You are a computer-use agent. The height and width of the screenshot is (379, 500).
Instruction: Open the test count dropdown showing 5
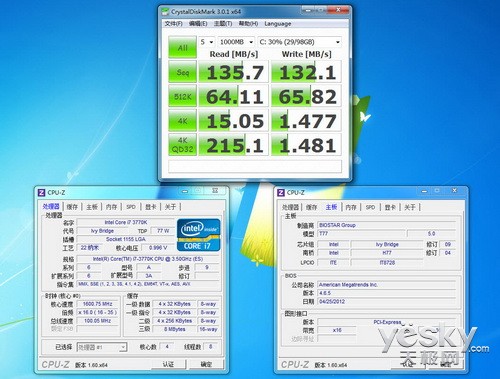(207, 42)
